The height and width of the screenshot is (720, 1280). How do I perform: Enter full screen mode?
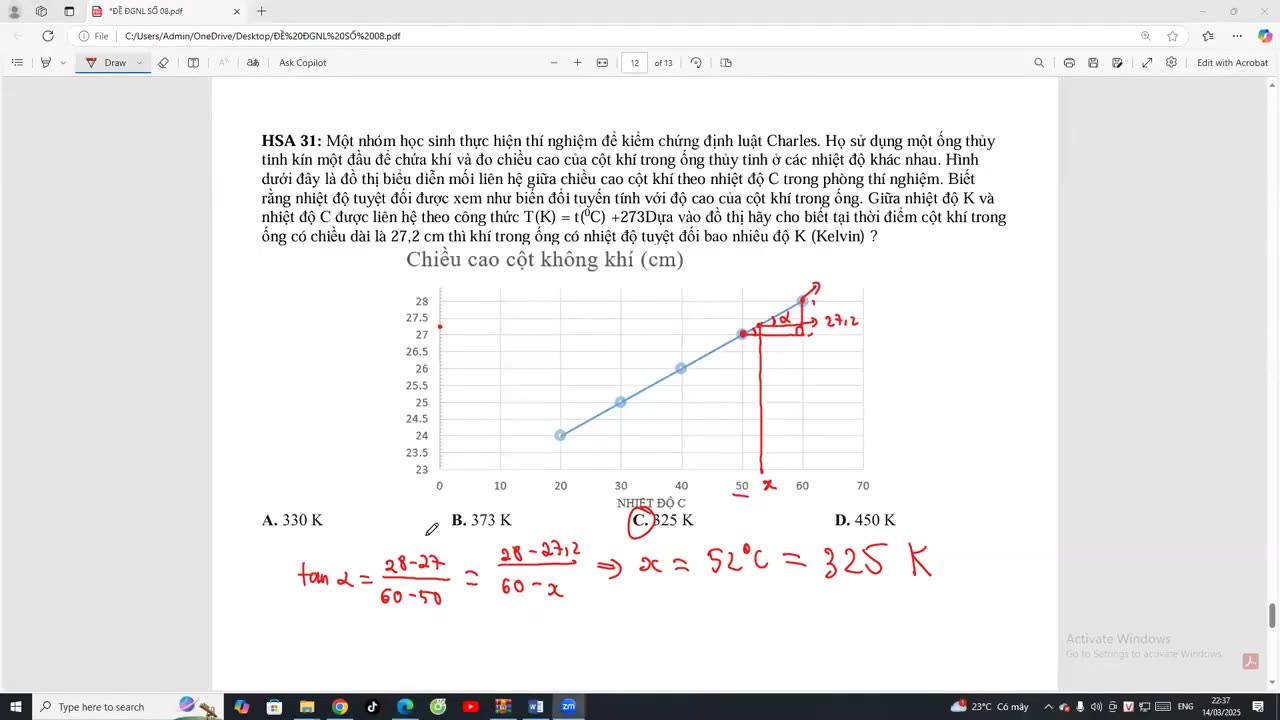(x=1147, y=62)
